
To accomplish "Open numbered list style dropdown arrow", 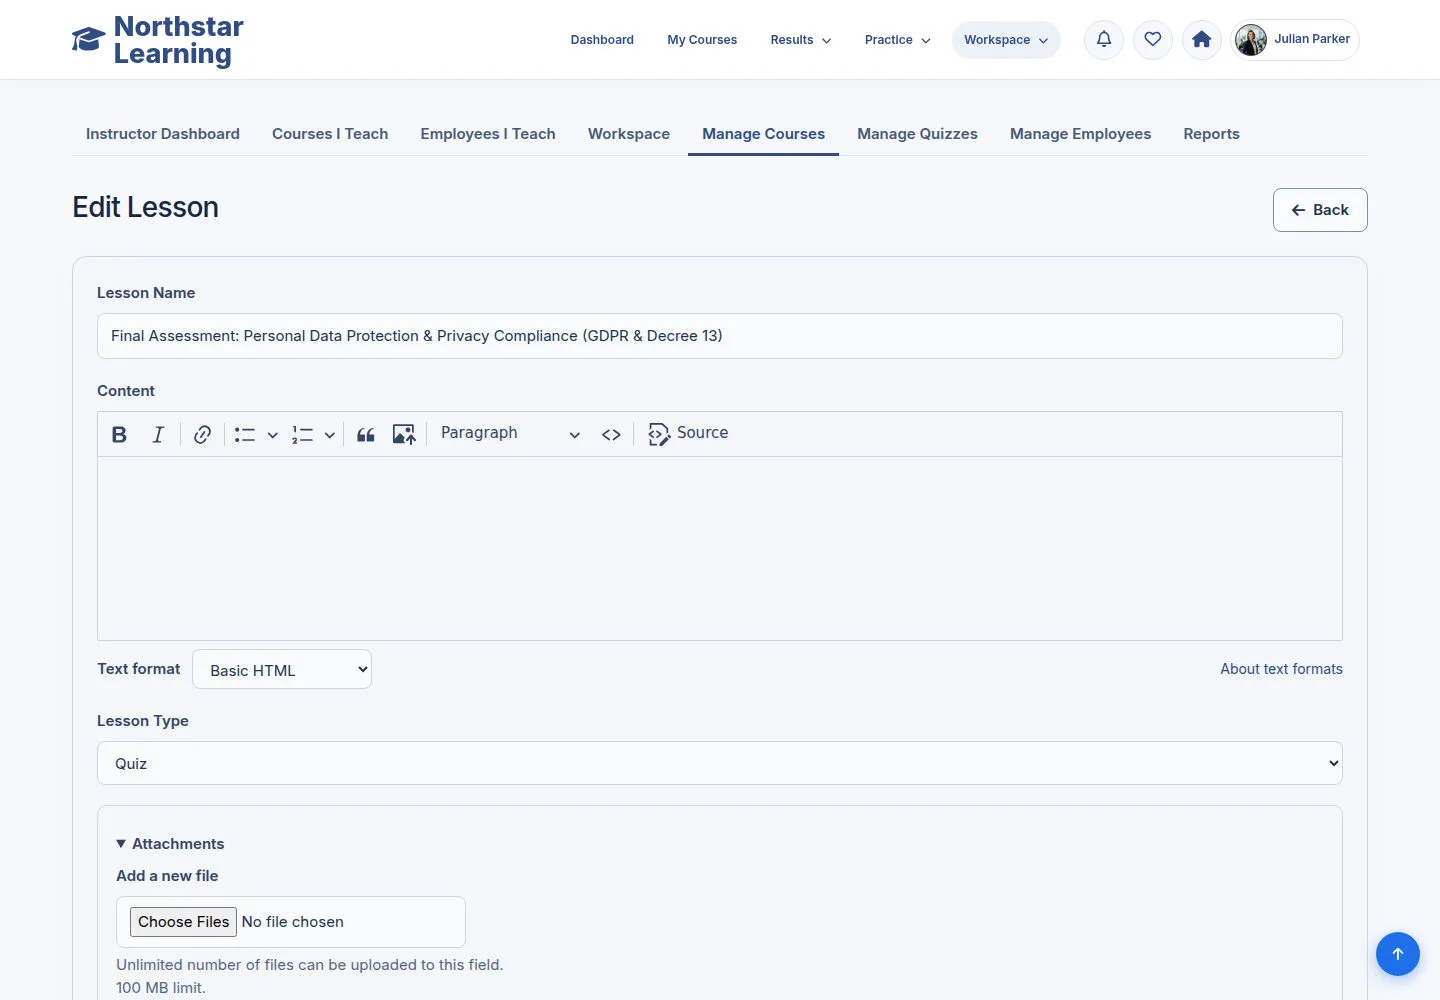I will tap(329, 434).
